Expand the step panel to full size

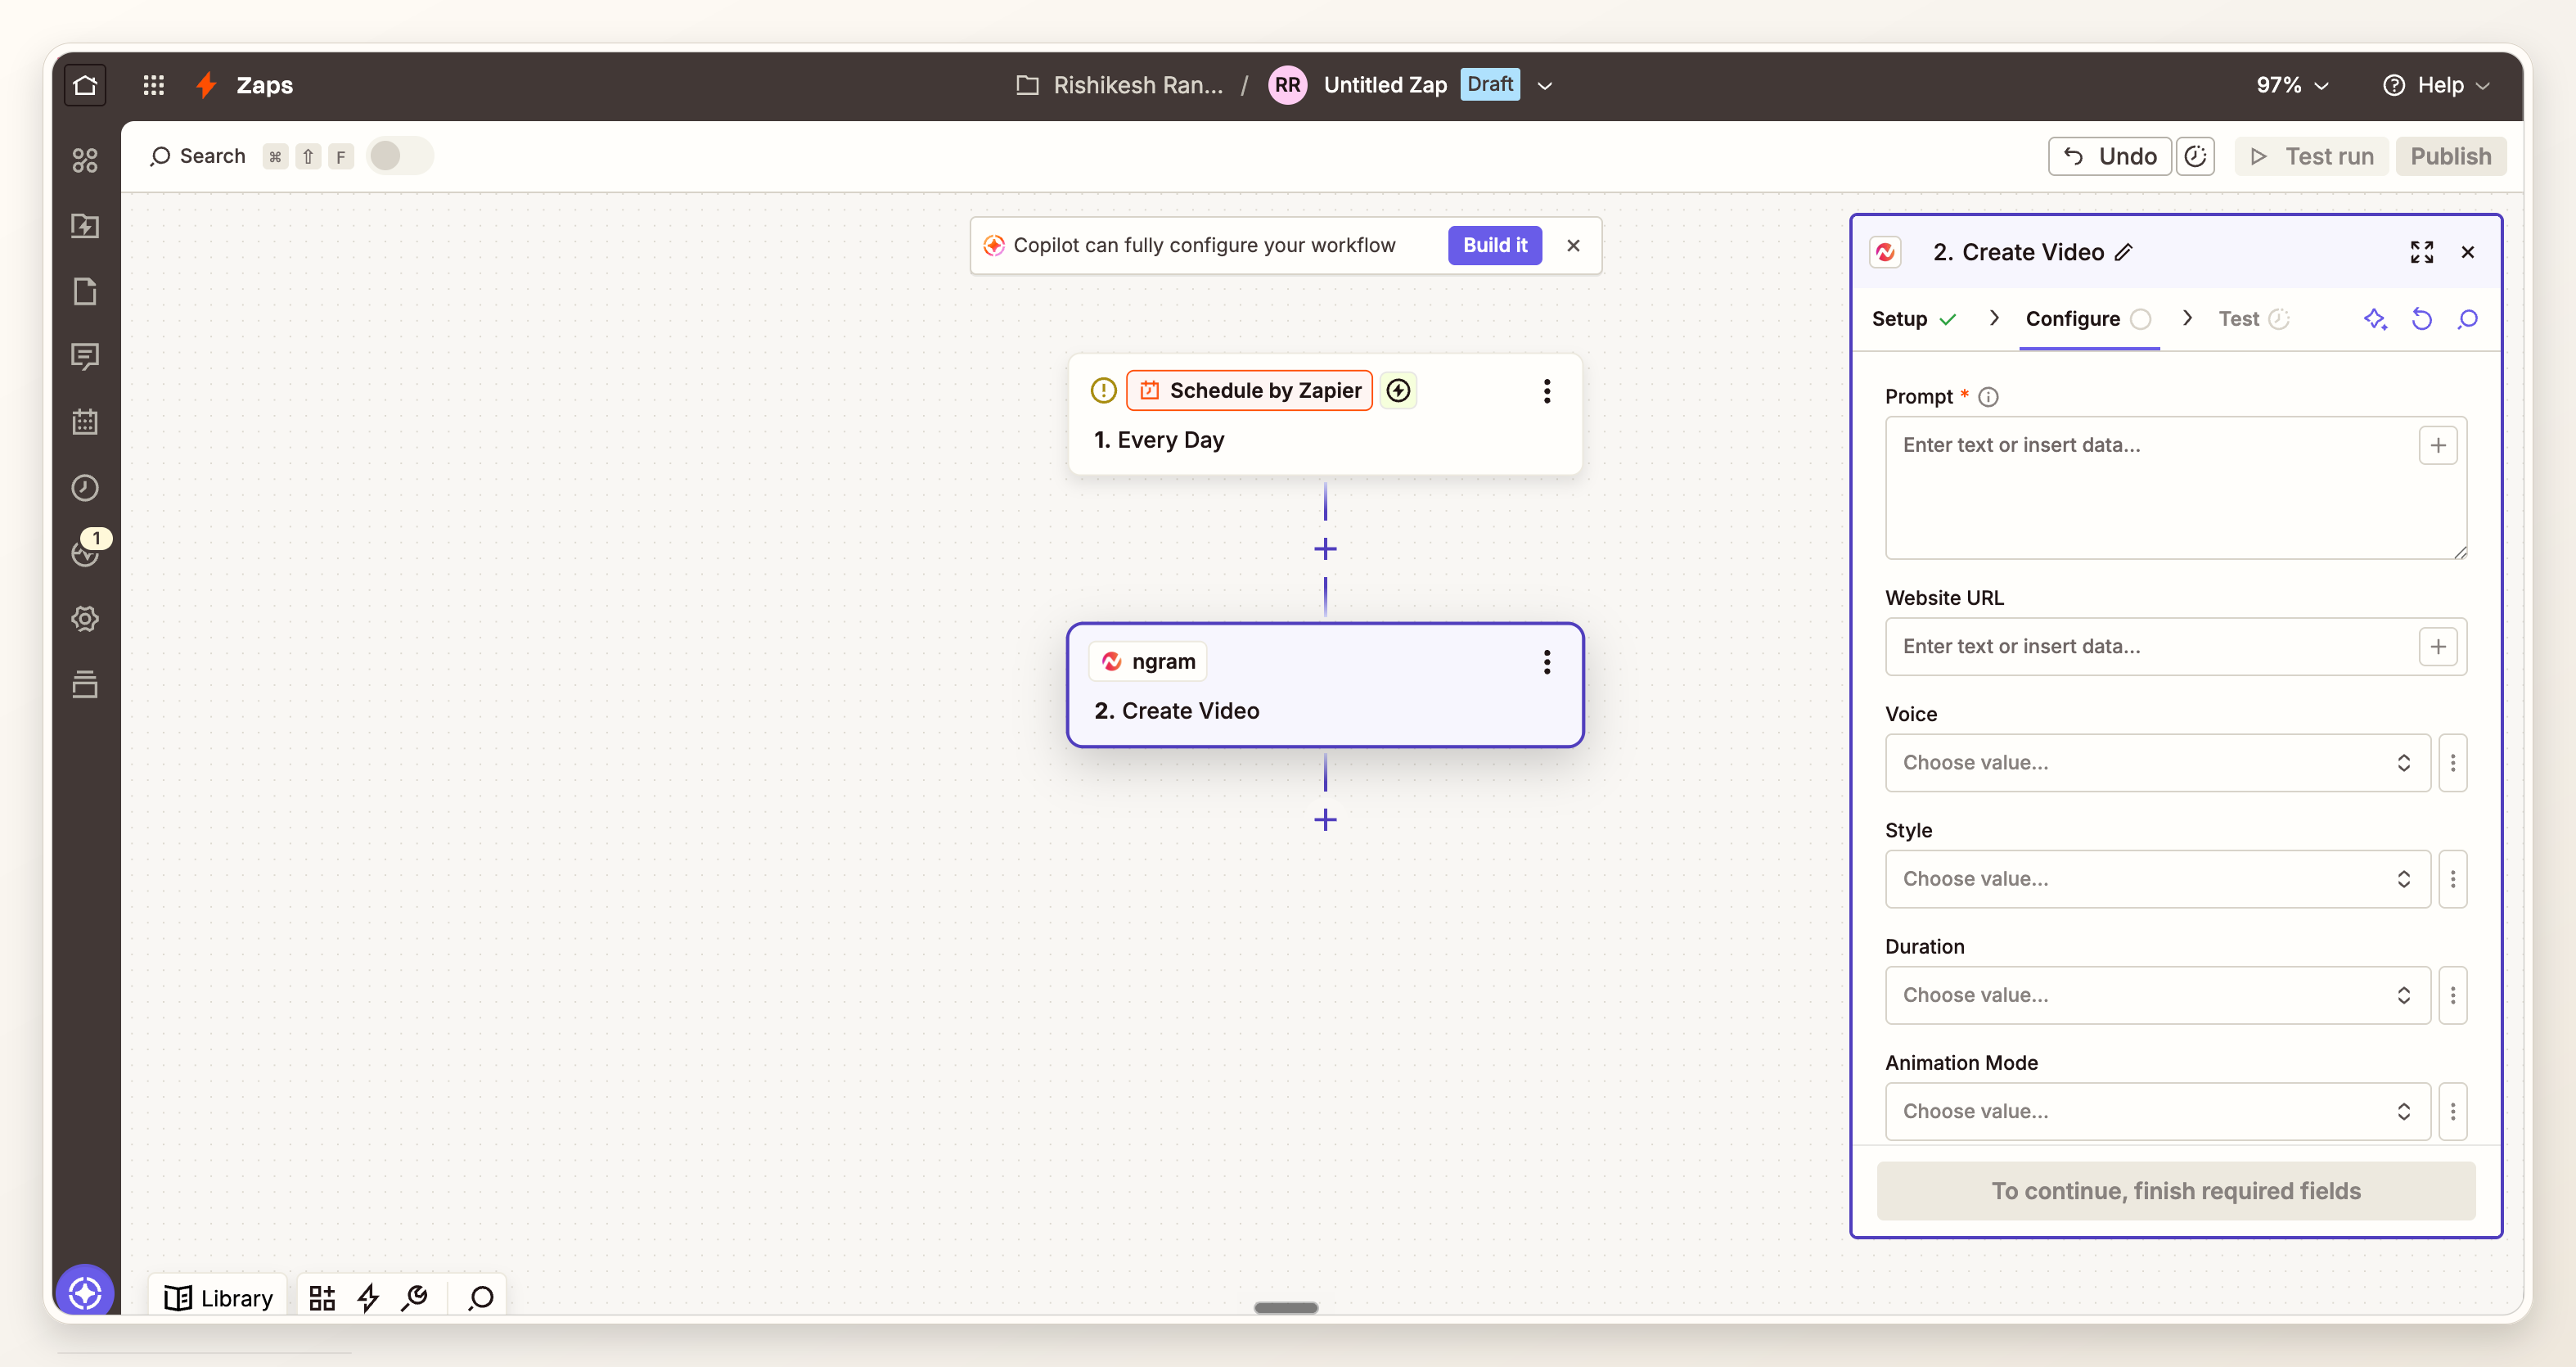2421,253
